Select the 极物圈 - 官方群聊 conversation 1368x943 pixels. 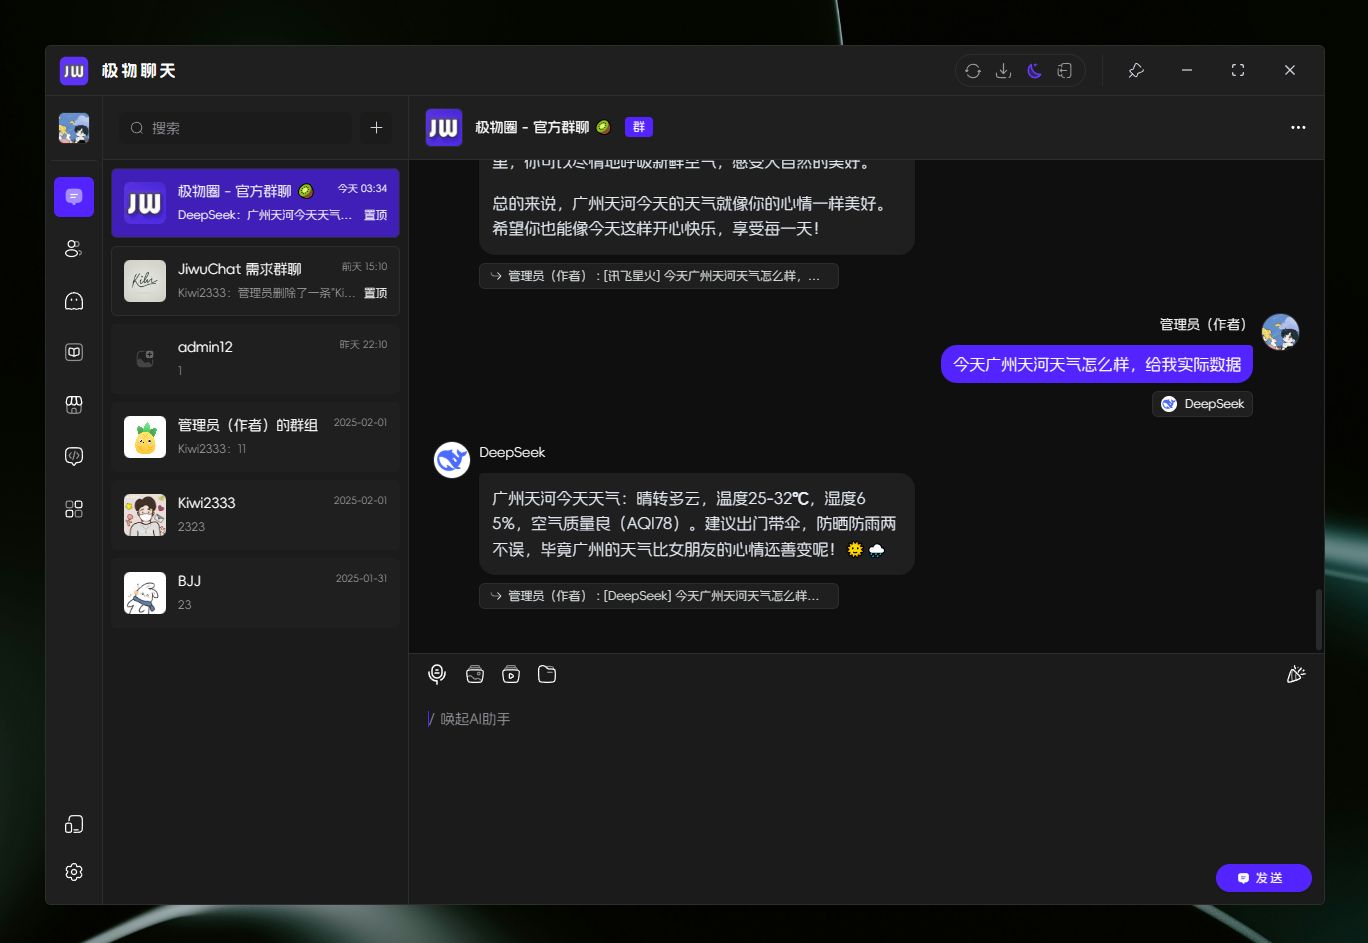(x=256, y=203)
